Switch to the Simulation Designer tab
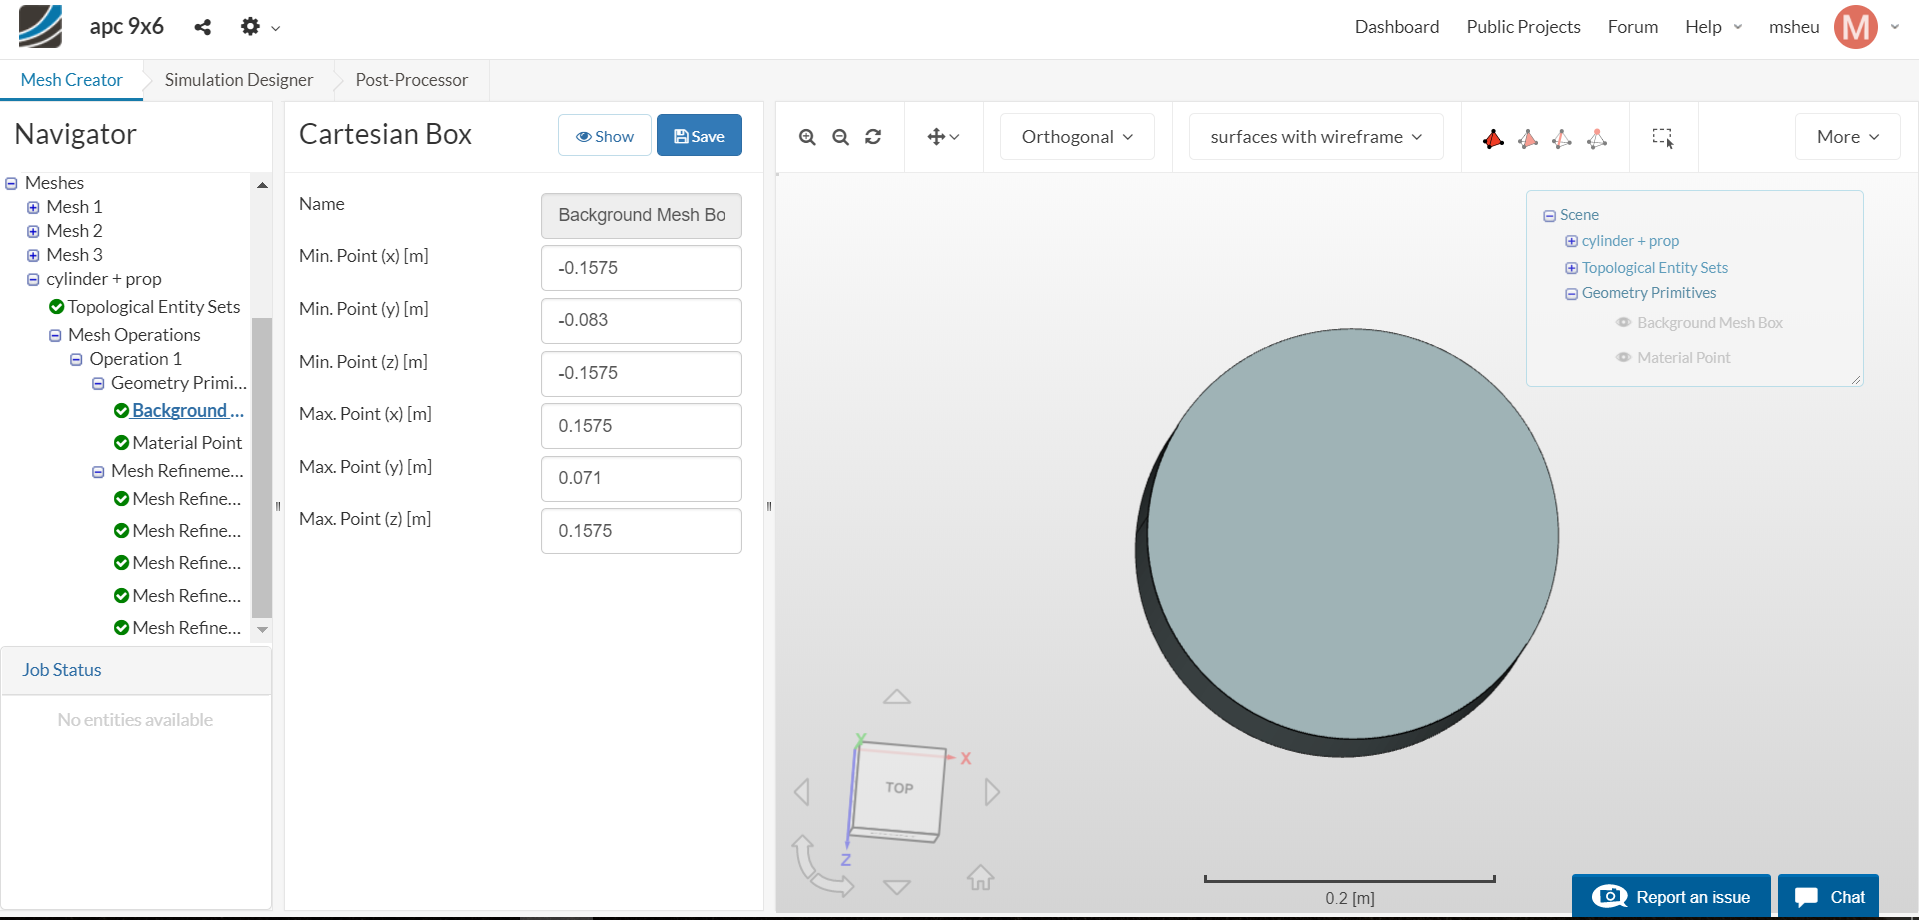This screenshot has width=1919, height=920. click(238, 80)
